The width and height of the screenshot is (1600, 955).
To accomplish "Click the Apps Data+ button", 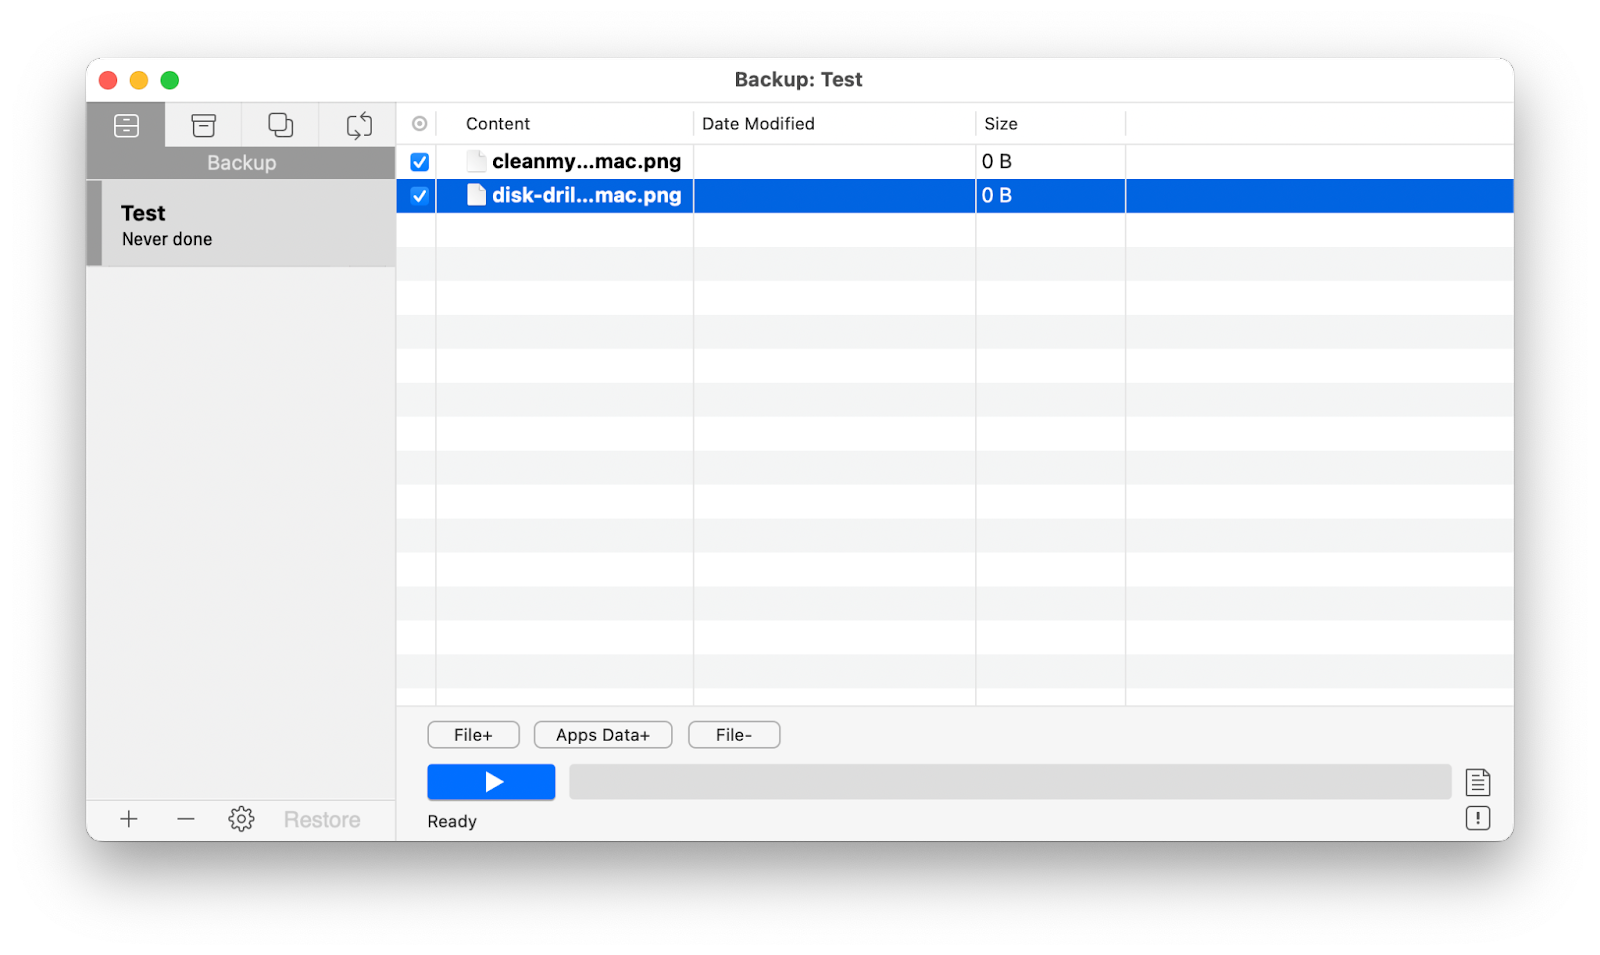I will (x=602, y=734).
